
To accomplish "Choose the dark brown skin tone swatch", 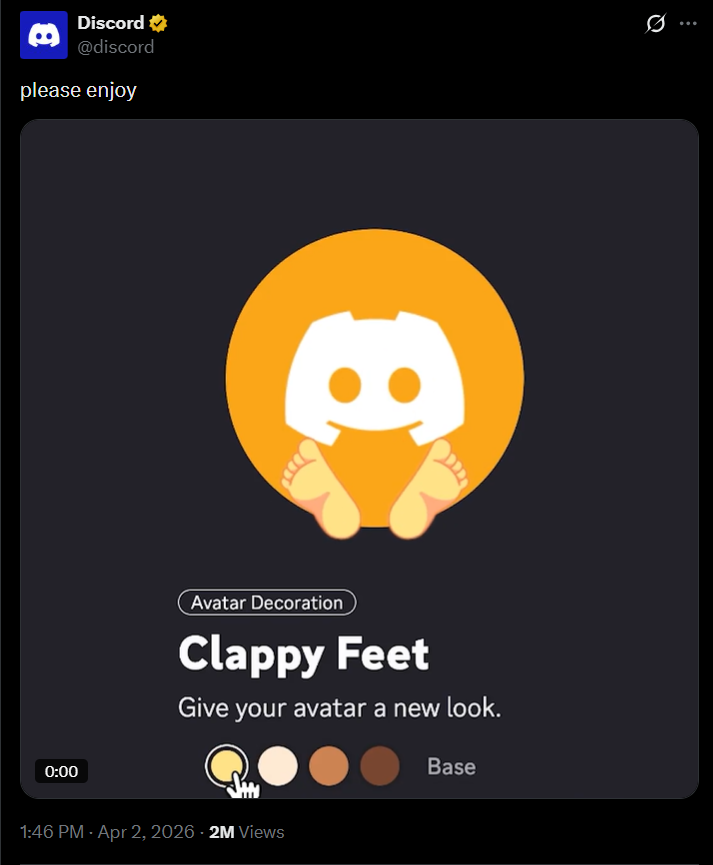I will pos(380,766).
